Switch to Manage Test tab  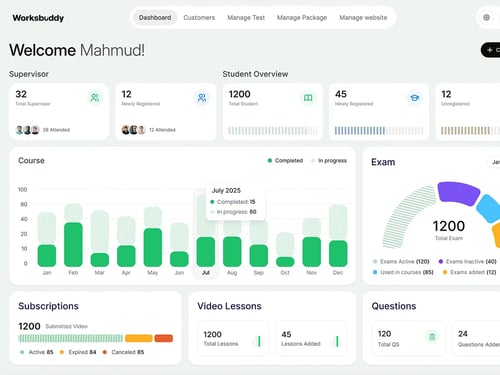point(246,18)
